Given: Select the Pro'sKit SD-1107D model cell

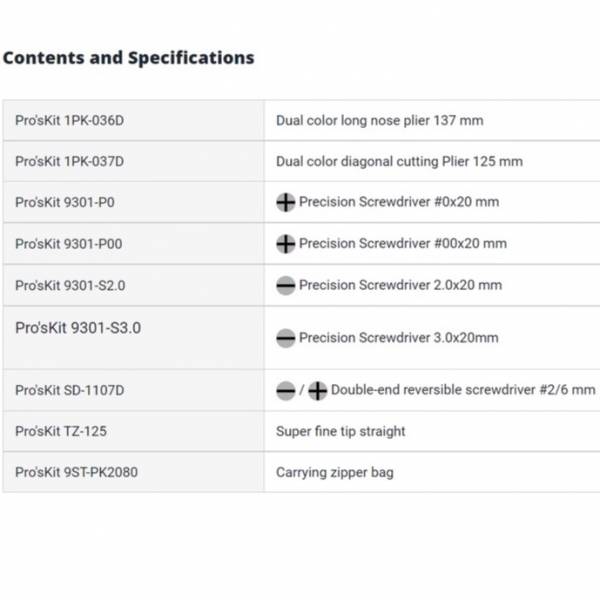Looking at the screenshot, I should pyautogui.click(x=133, y=390).
